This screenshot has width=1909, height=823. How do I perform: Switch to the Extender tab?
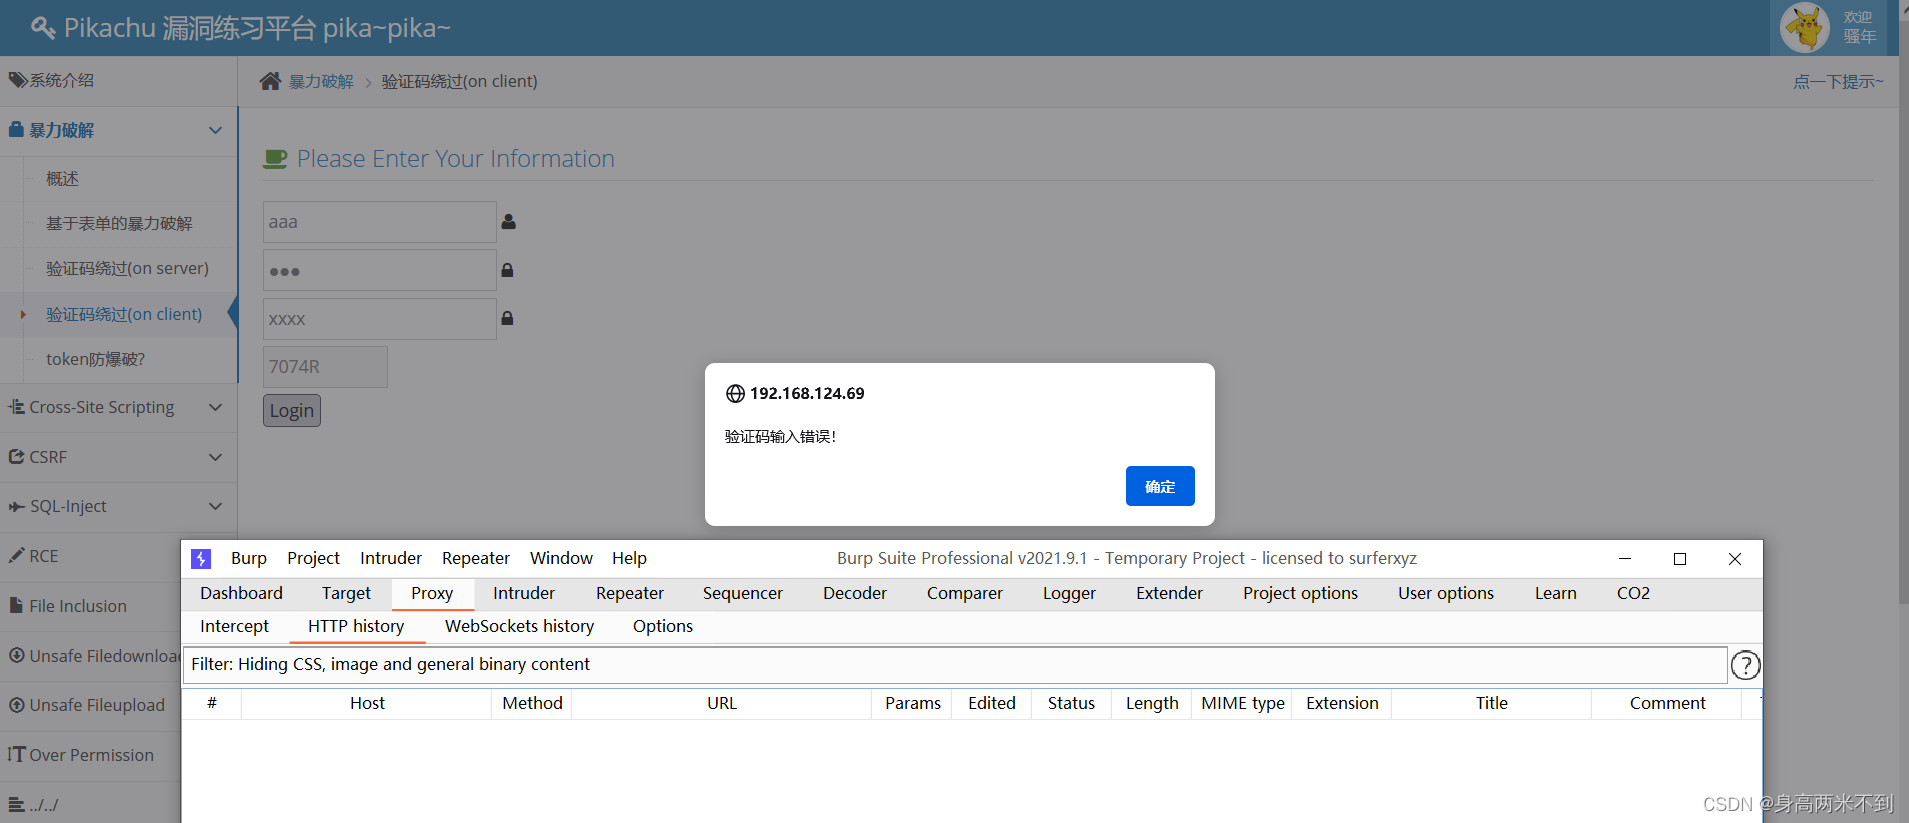tap(1169, 593)
